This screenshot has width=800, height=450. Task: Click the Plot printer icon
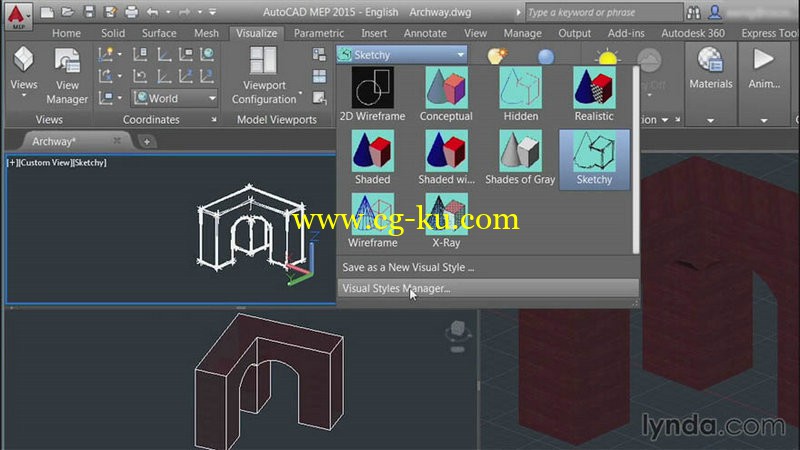point(131,12)
